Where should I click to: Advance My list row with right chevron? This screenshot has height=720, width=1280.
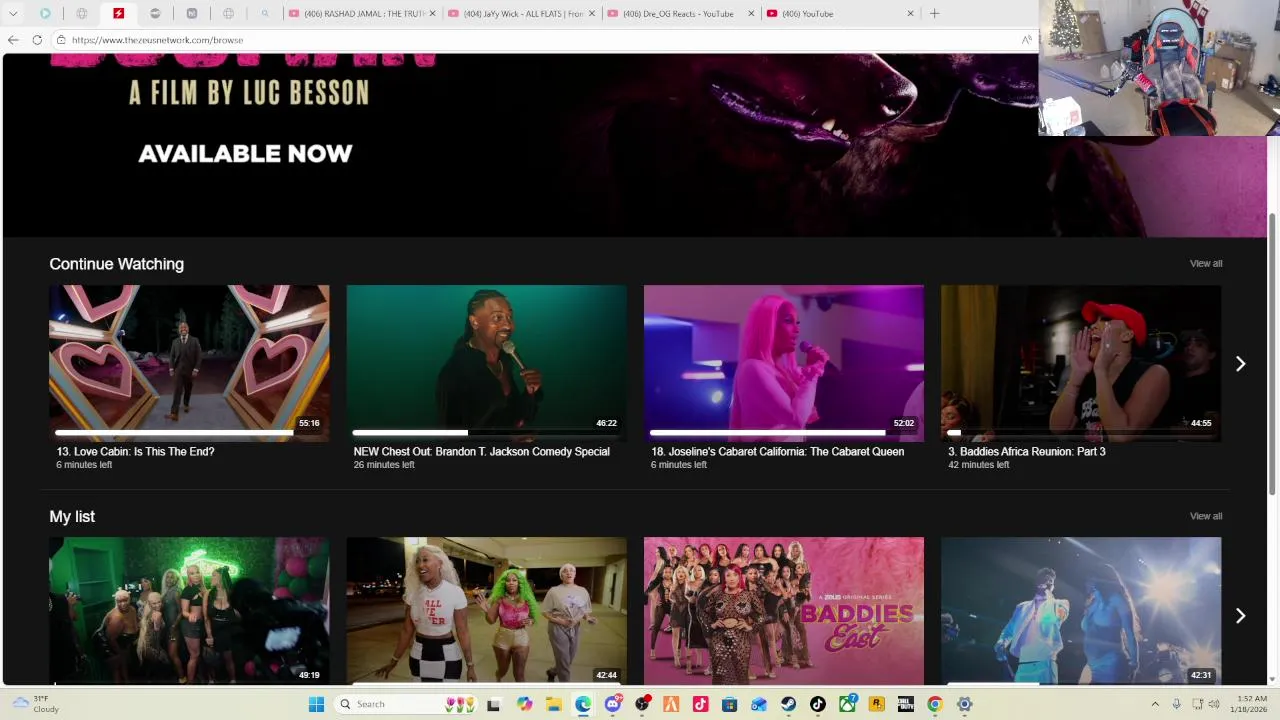pyautogui.click(x=1240, y=616)
